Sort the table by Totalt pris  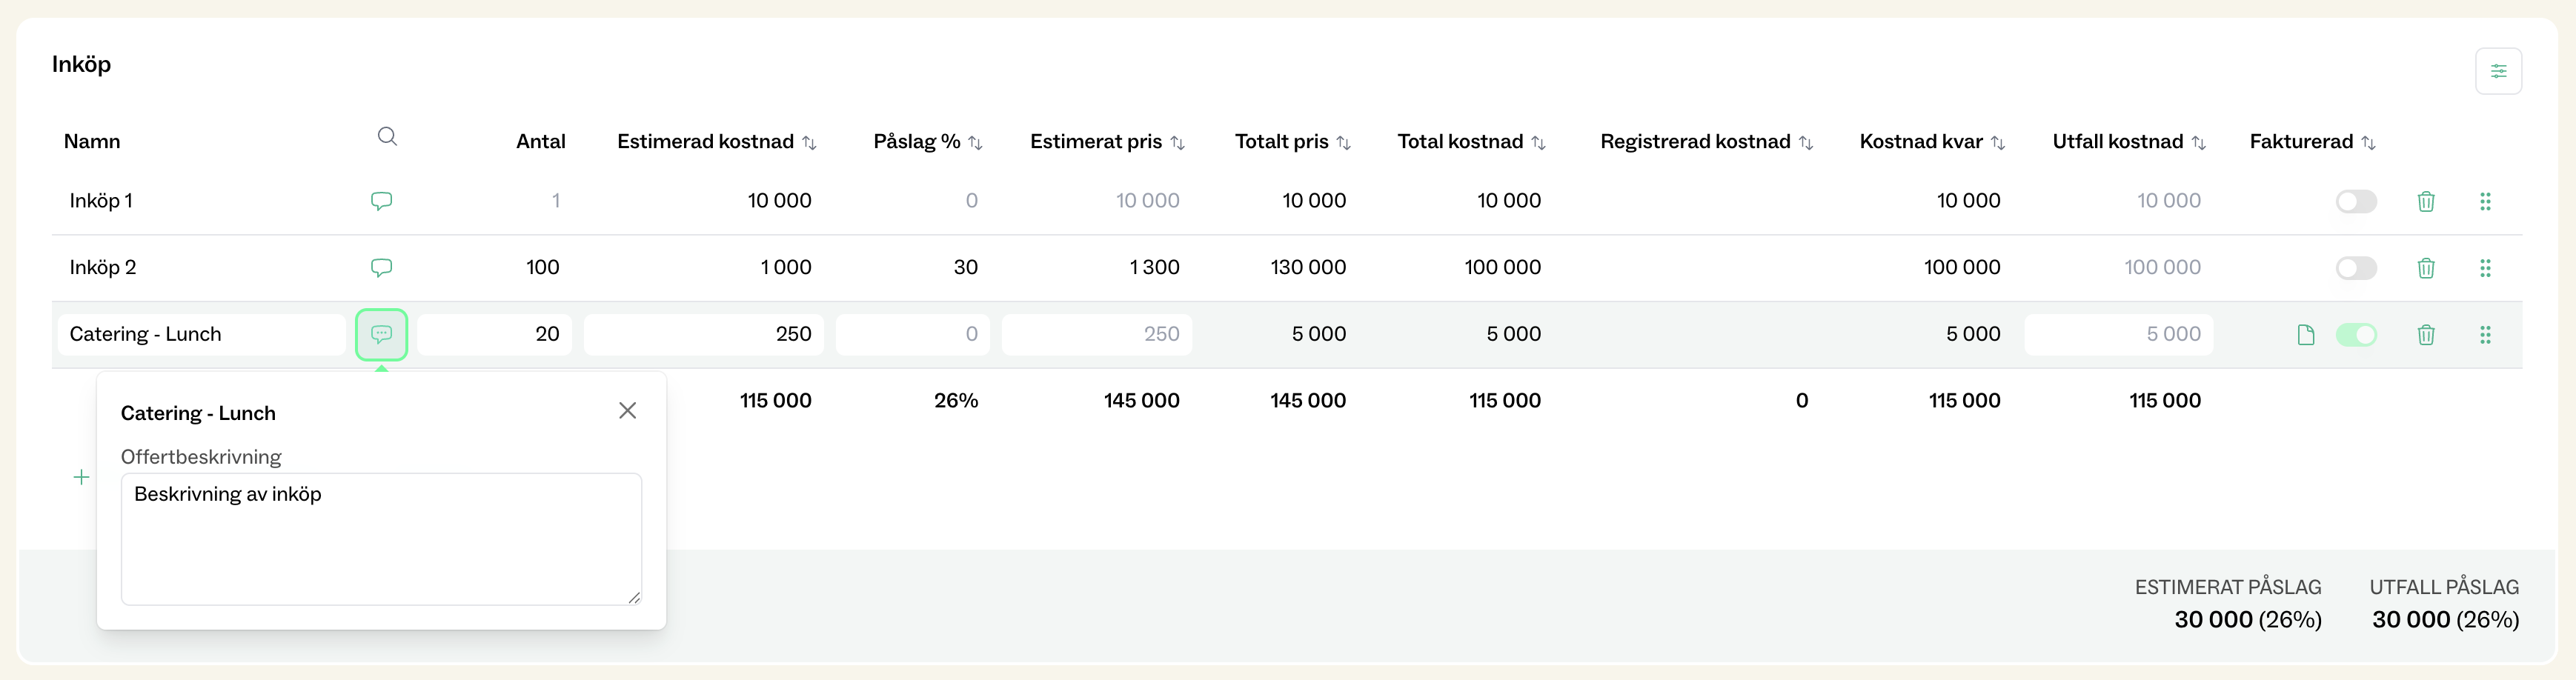click(x=1343, y=143)
